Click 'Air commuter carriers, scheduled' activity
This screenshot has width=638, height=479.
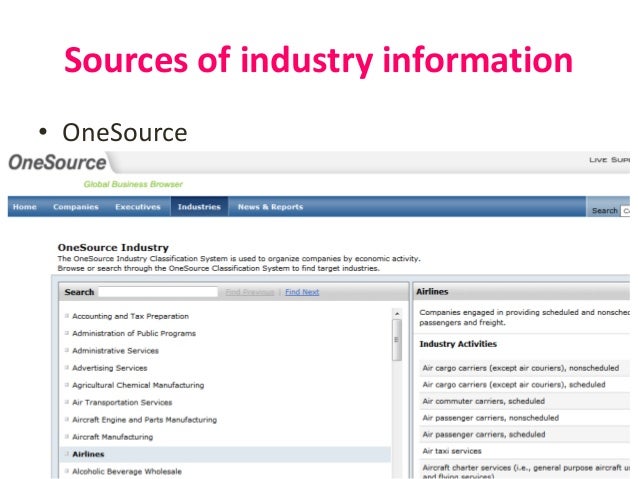483,401
